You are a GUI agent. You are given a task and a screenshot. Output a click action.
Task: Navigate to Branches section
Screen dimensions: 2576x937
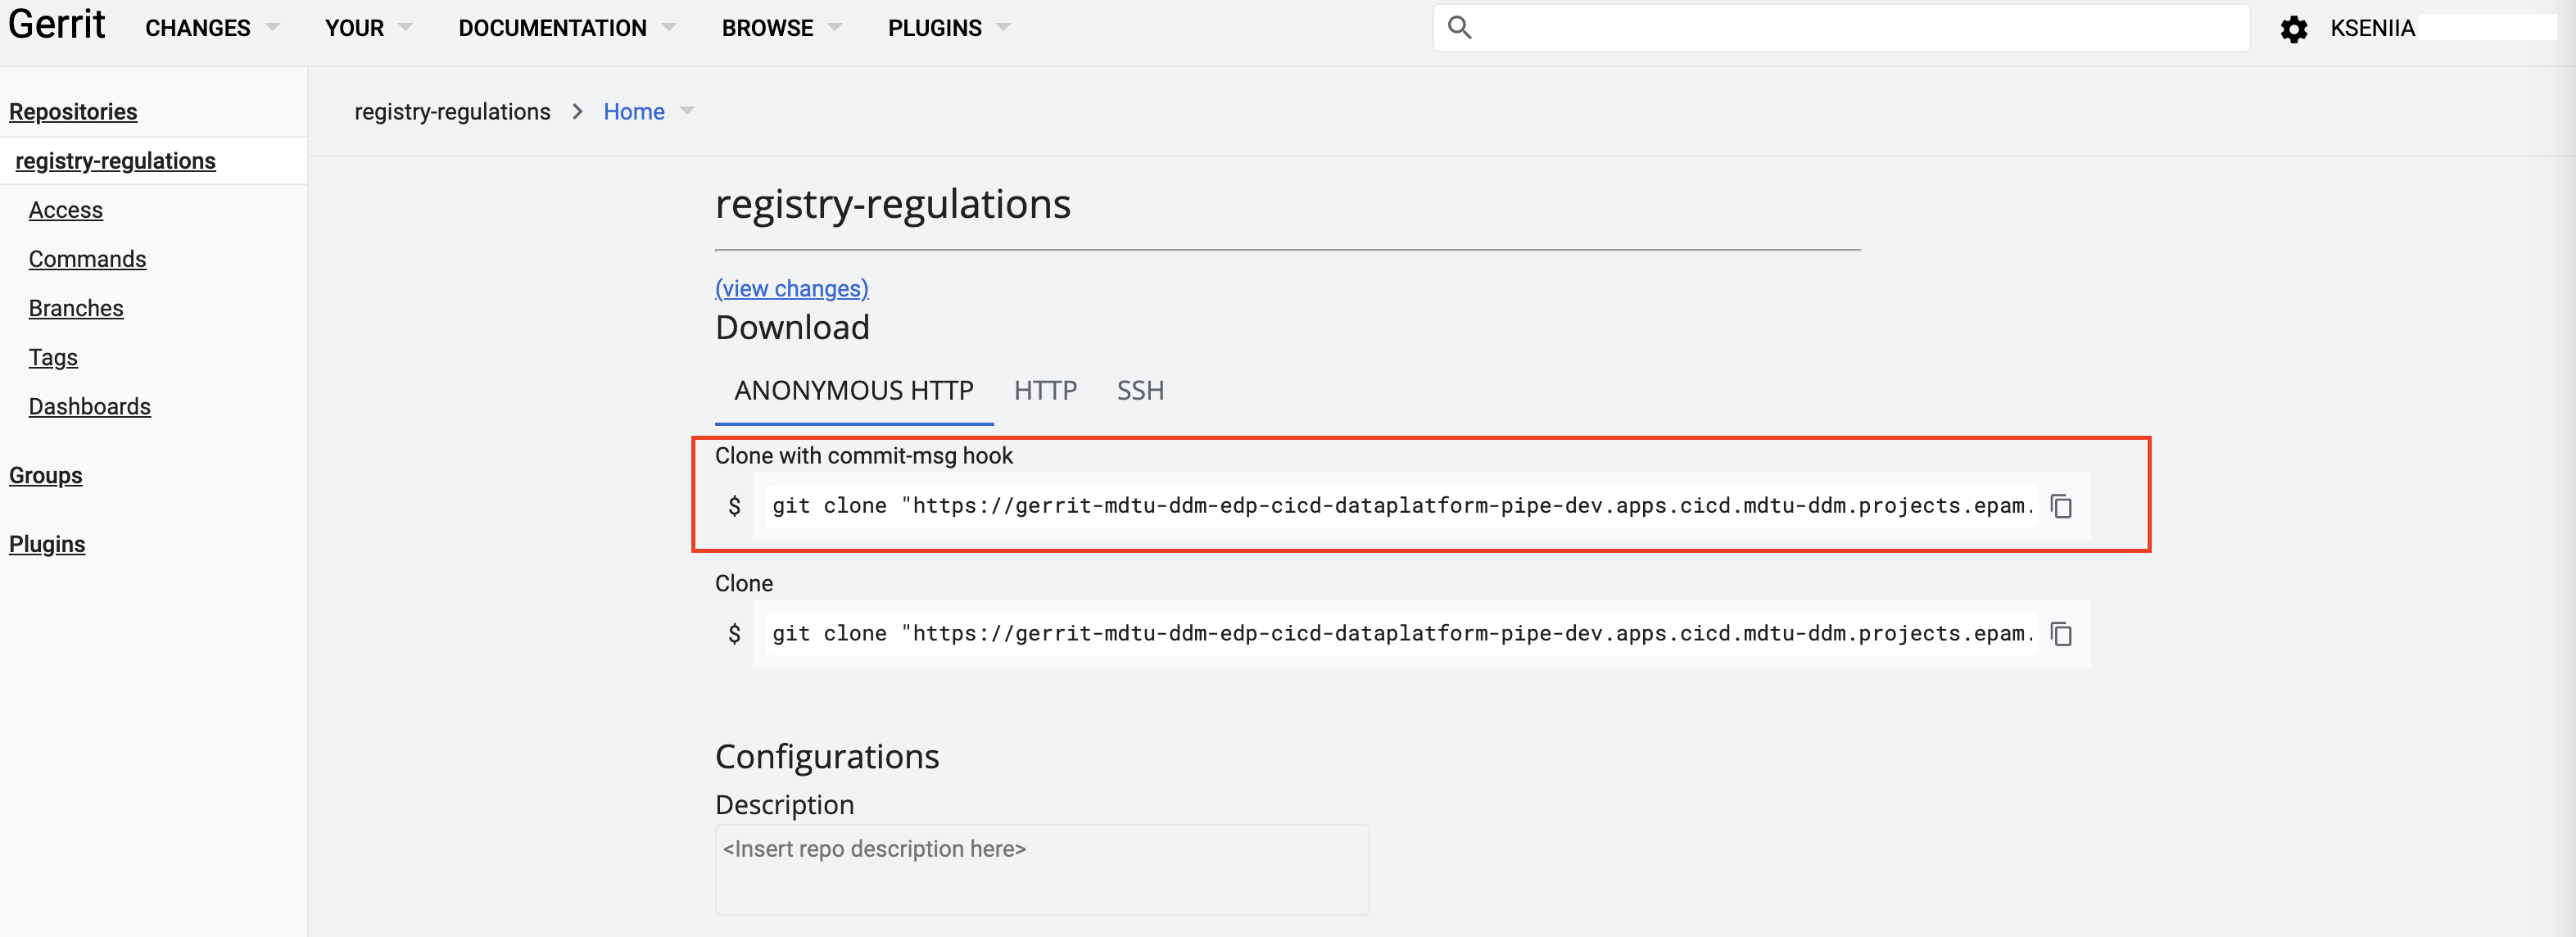(x=77, y=307)
